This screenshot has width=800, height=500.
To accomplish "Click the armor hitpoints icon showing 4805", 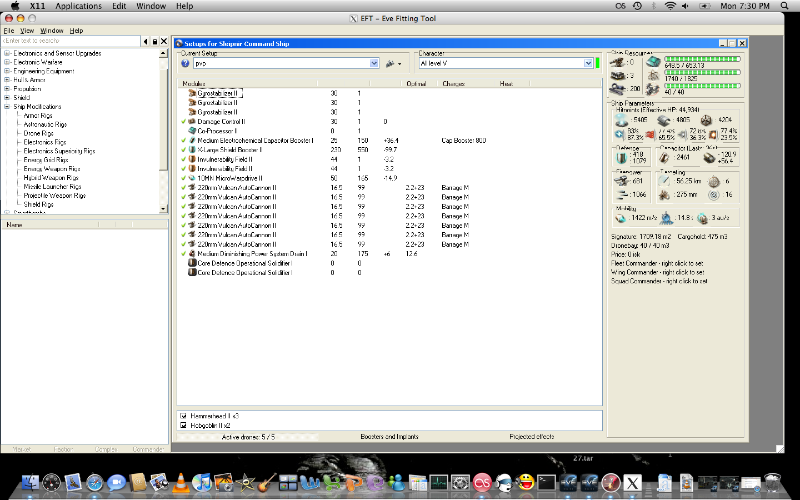I will [663, 120].
